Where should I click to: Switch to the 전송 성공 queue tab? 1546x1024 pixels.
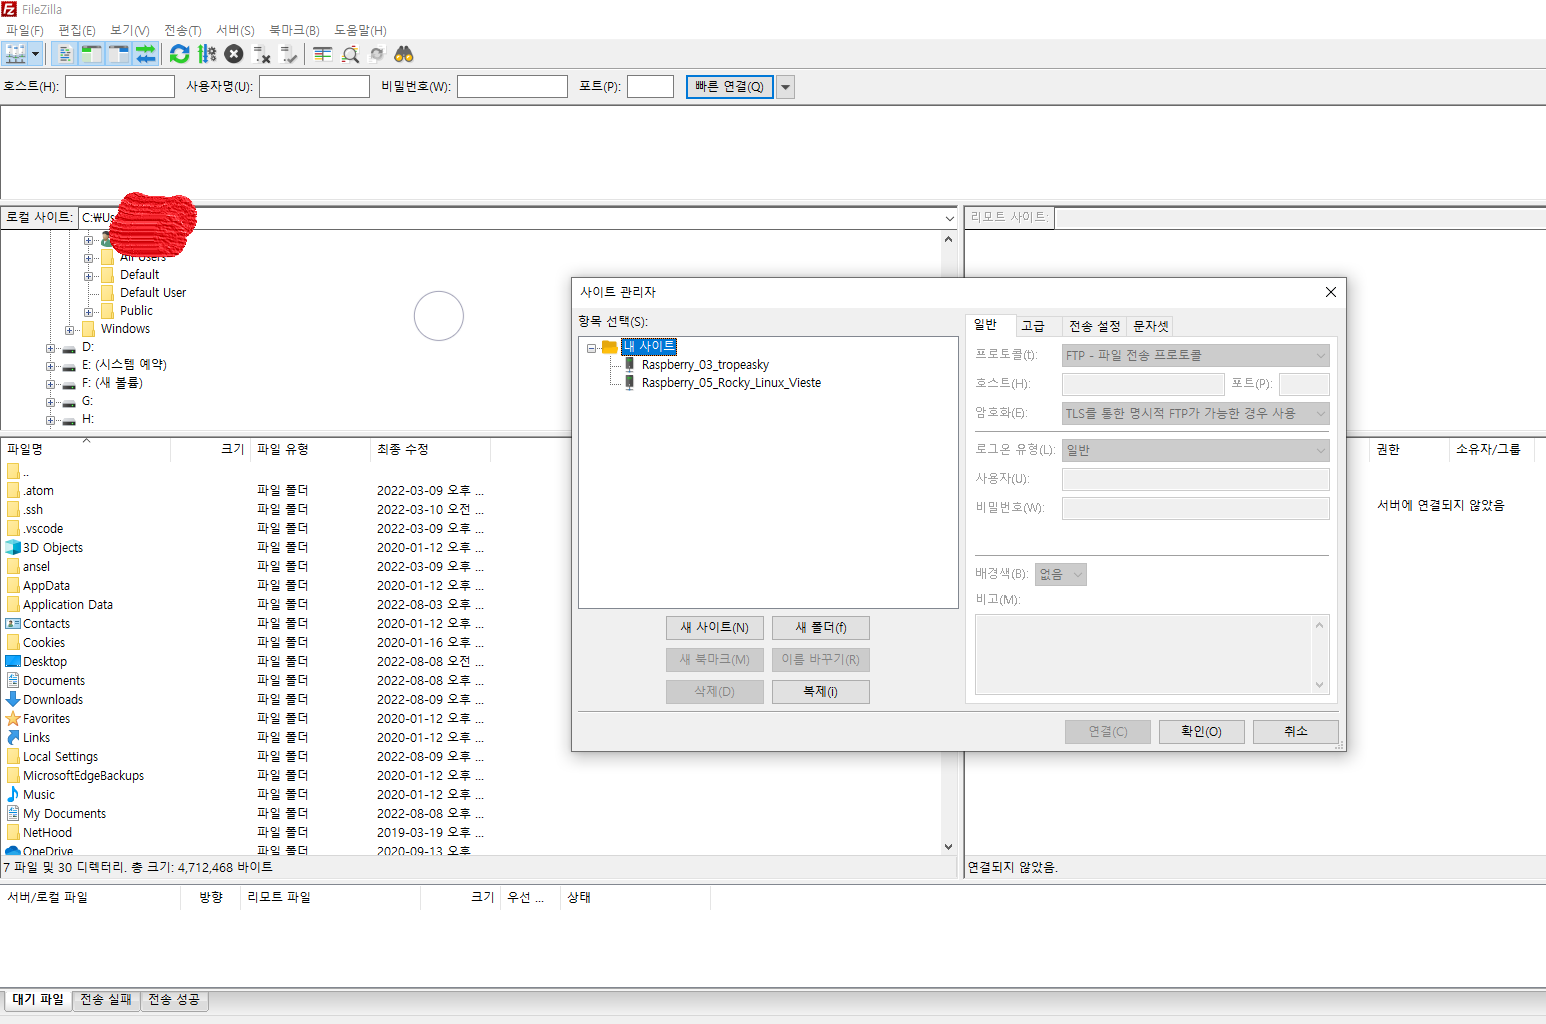pyautogui.click(x=174, y=1000)
